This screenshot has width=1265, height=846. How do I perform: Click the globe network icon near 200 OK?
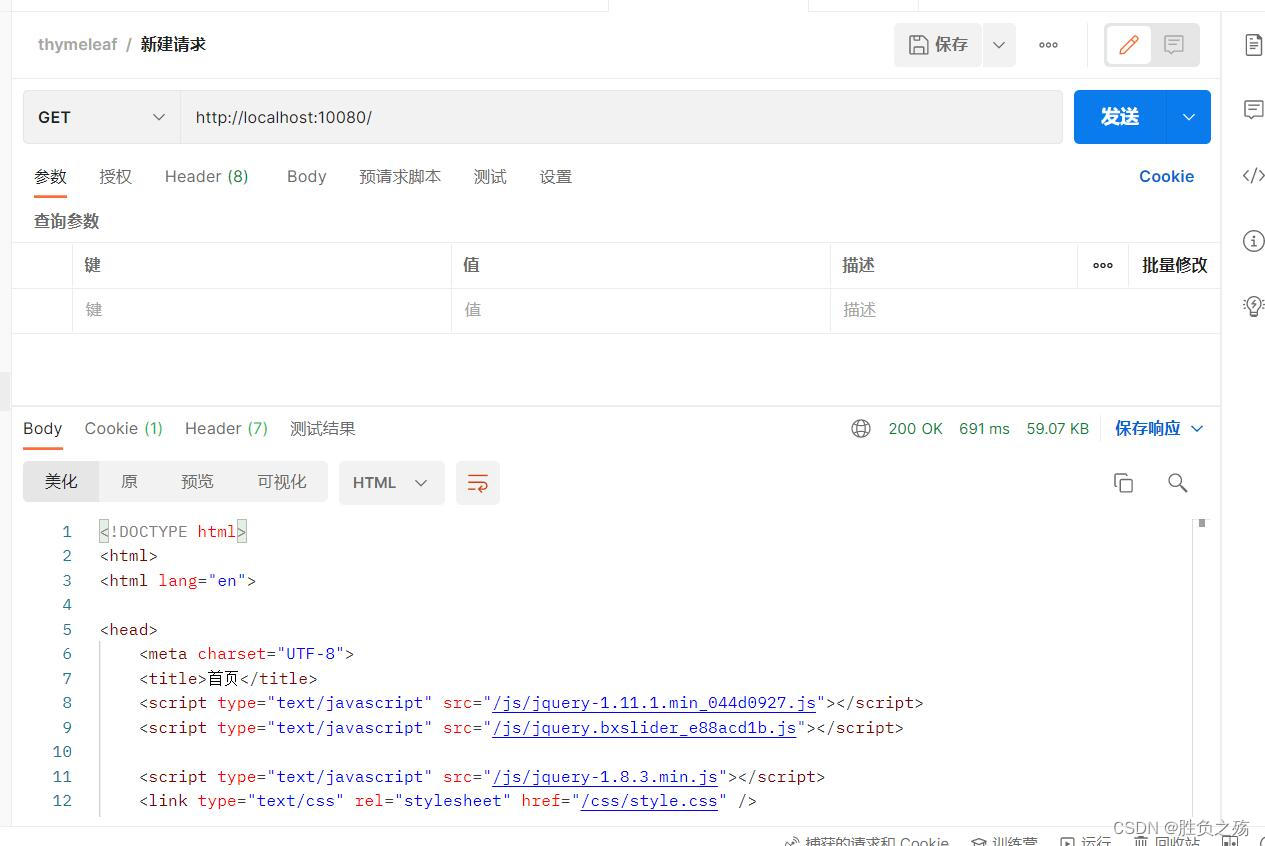(x=861, y=429)
